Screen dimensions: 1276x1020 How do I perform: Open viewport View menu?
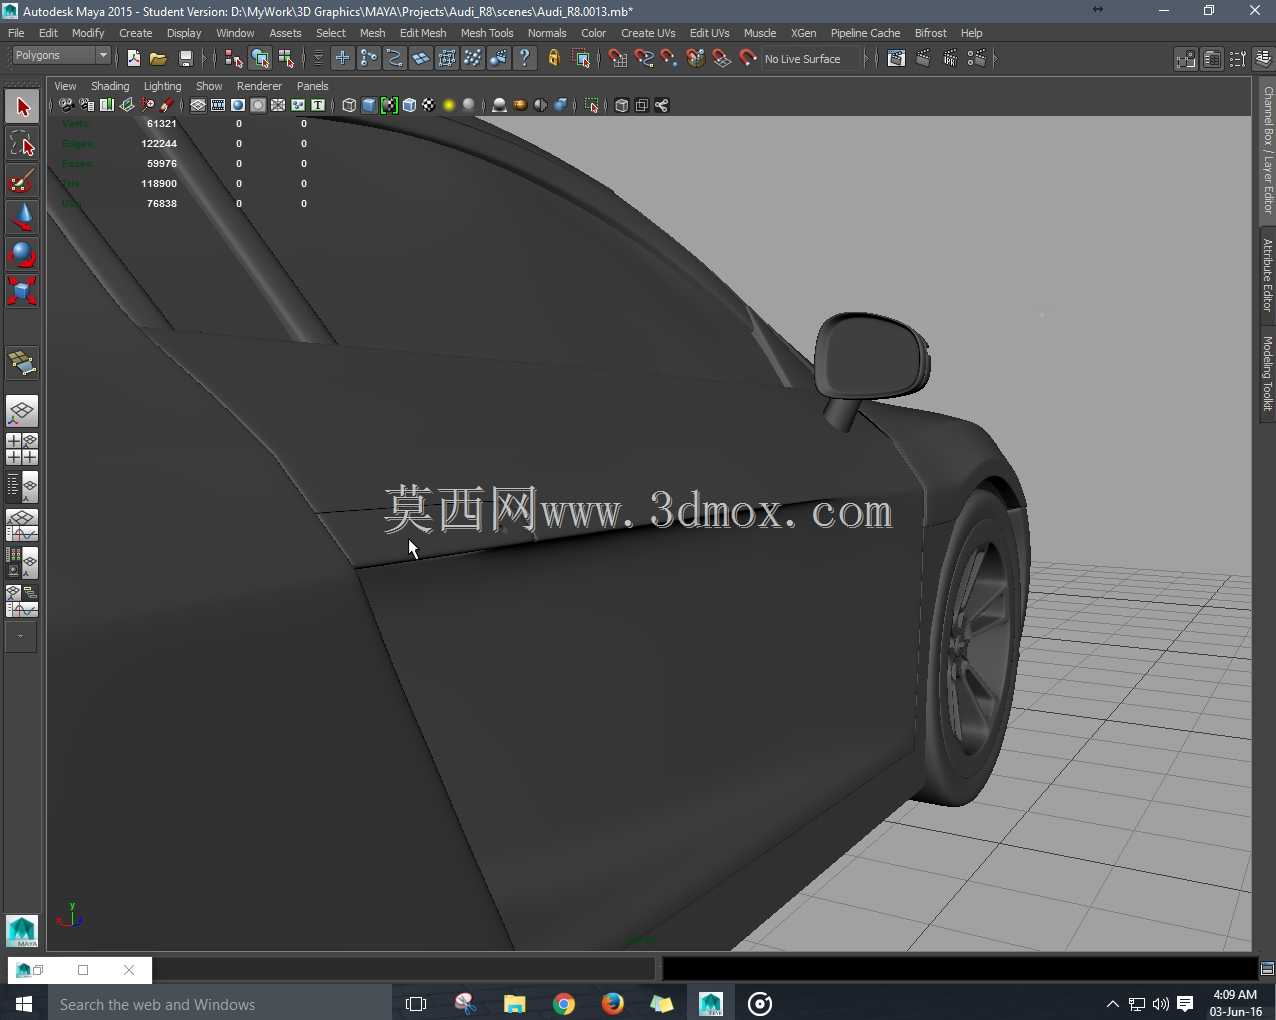tap(65, 86)
